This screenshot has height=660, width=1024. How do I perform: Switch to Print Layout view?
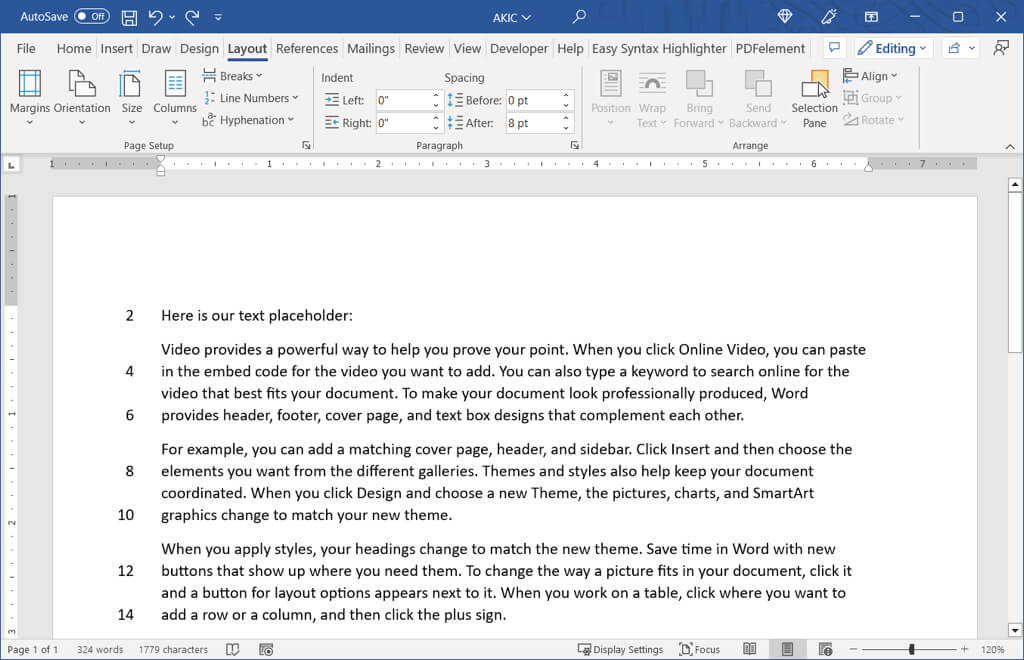[786, 649]
